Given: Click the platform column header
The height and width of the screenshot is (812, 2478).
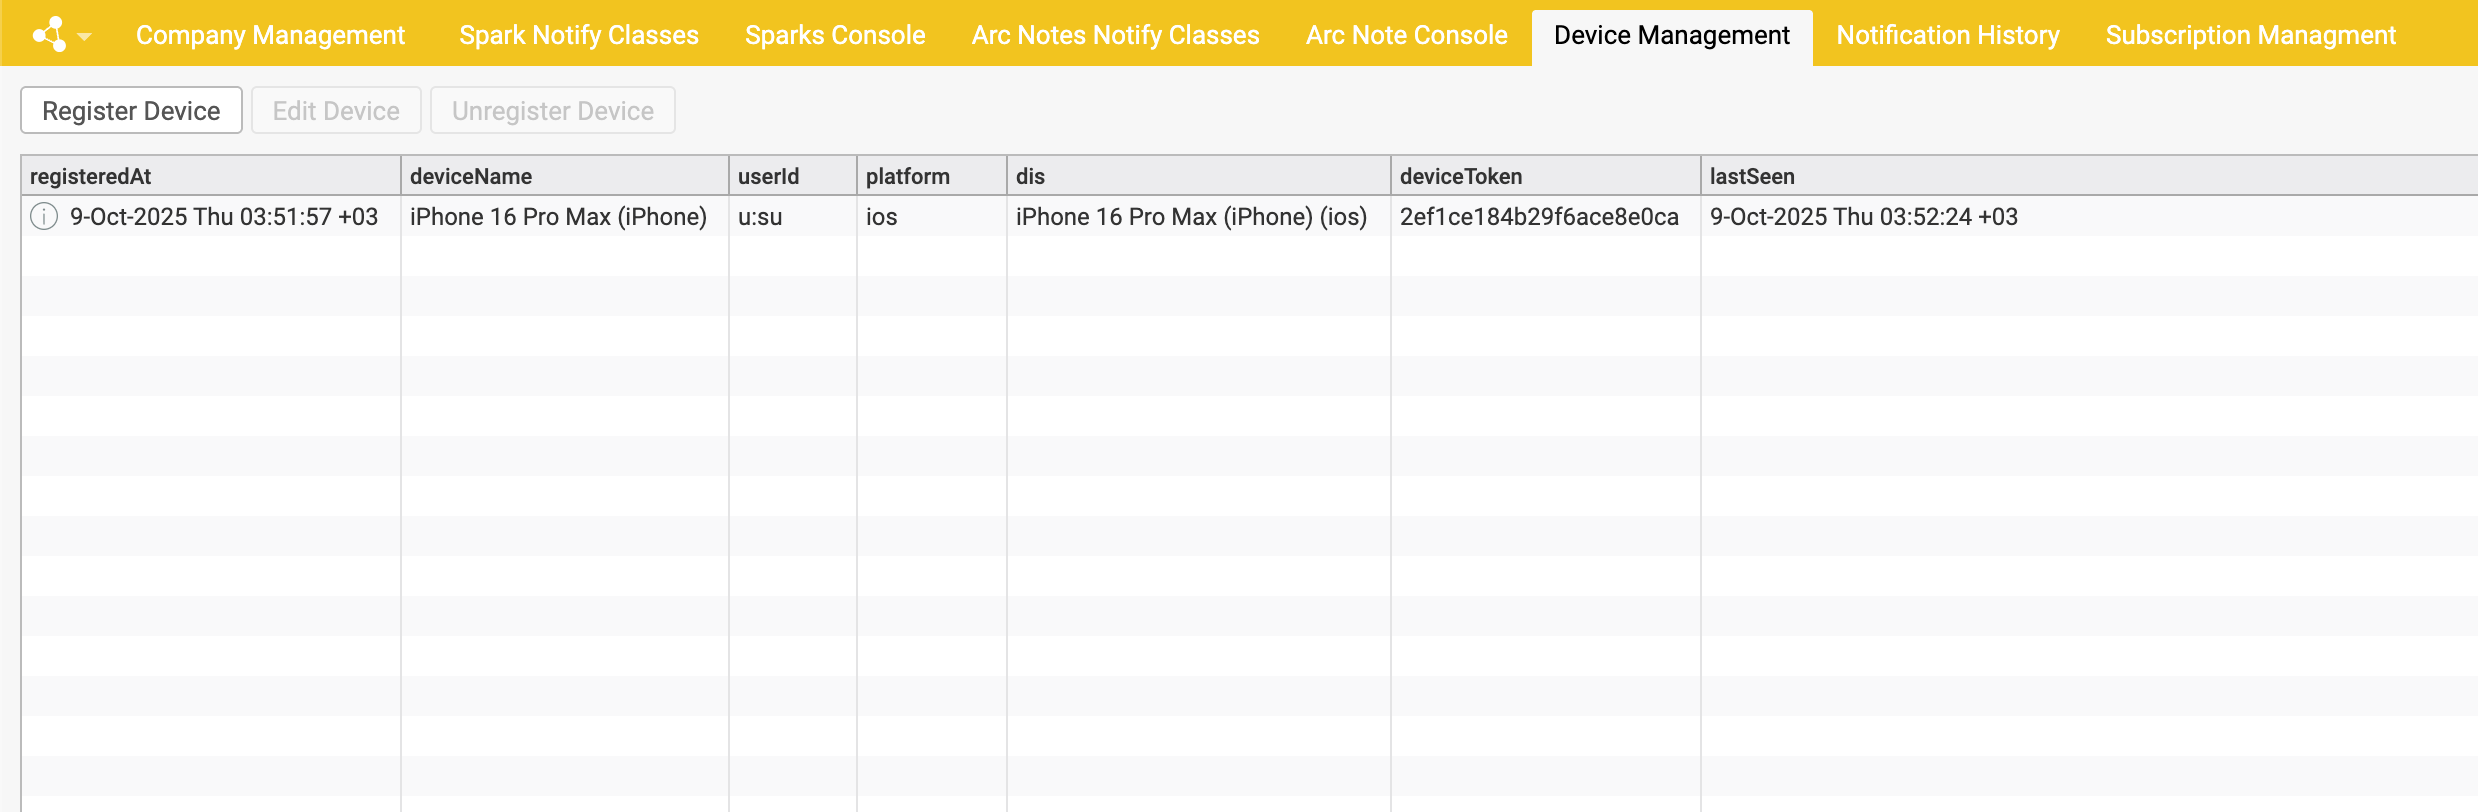Looking at the screenshot, I should click(x=930, y=176).
